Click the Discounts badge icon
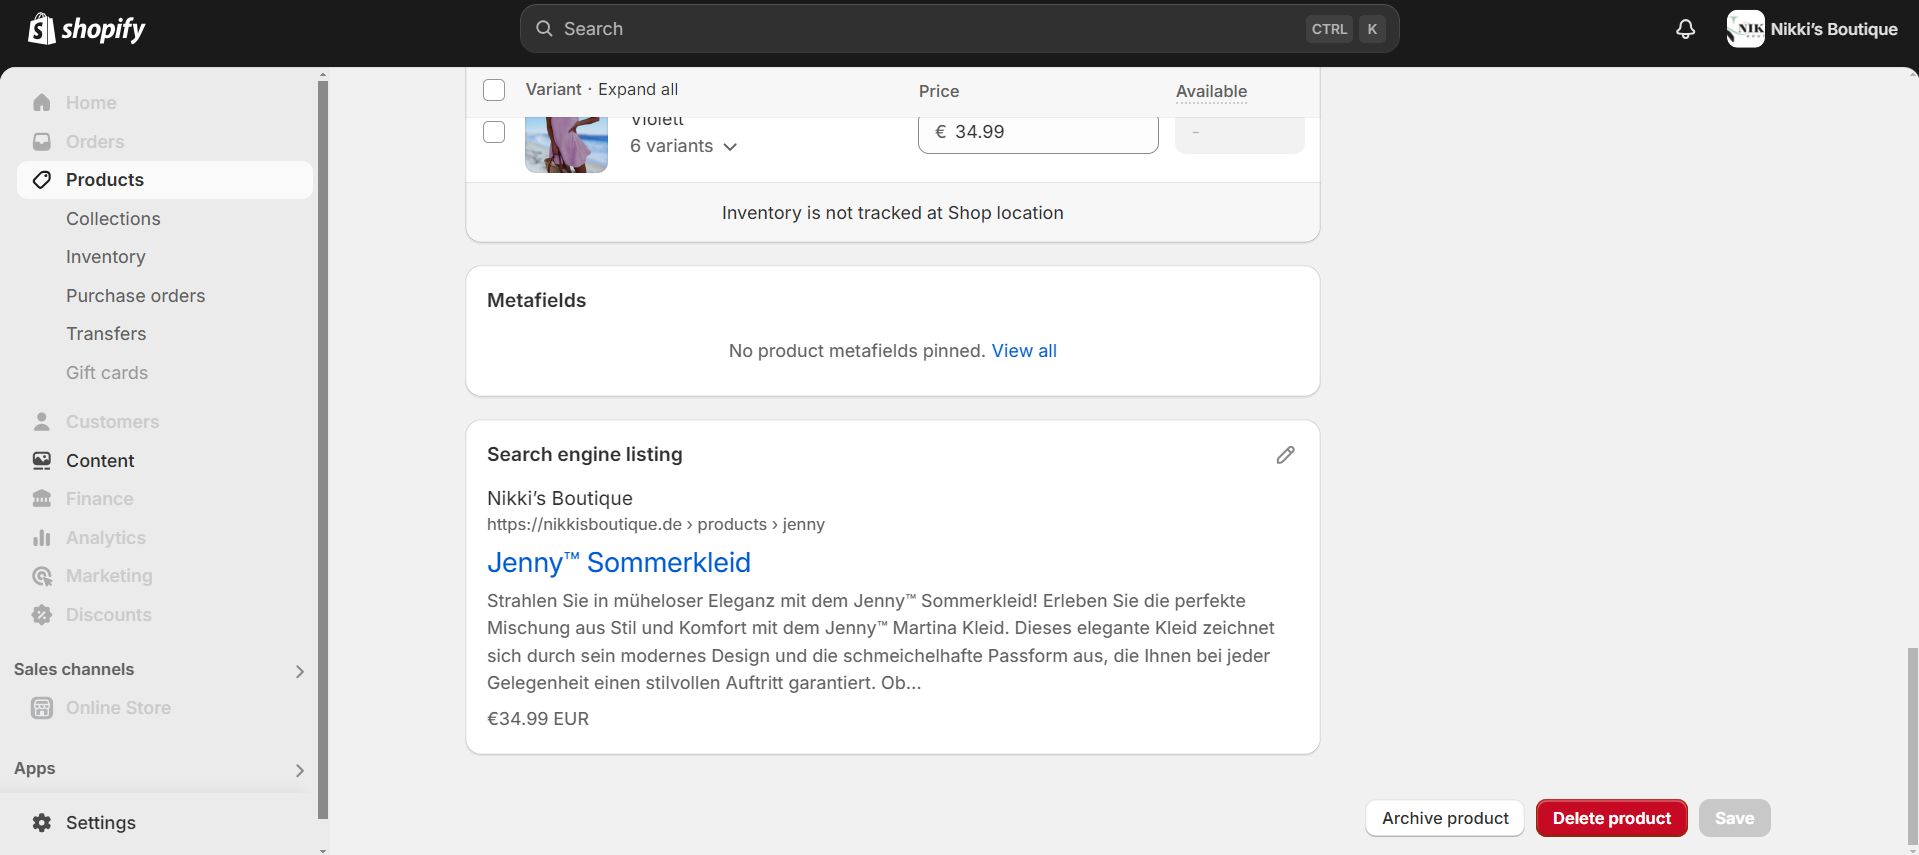Image resolution: width=1919 pixels, height=855 pixels. coord(42,615)
